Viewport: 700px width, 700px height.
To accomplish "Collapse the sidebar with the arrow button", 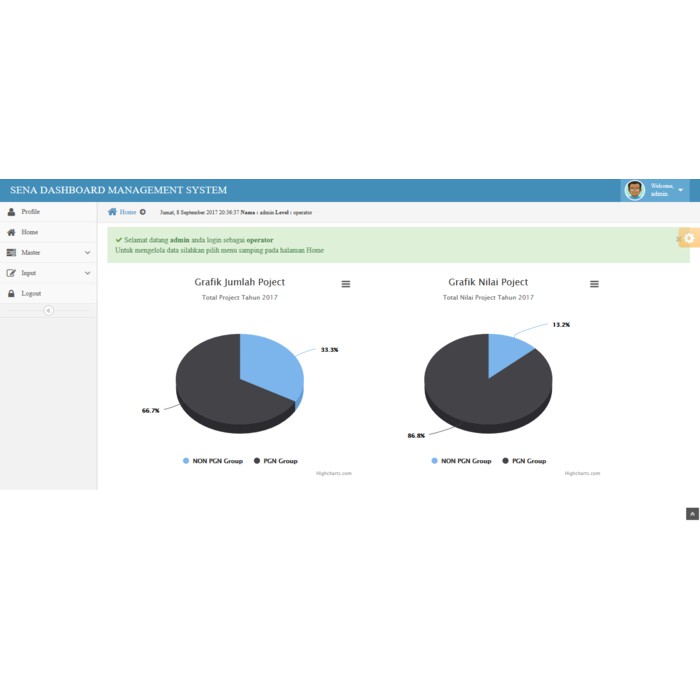I will point(48,310).
